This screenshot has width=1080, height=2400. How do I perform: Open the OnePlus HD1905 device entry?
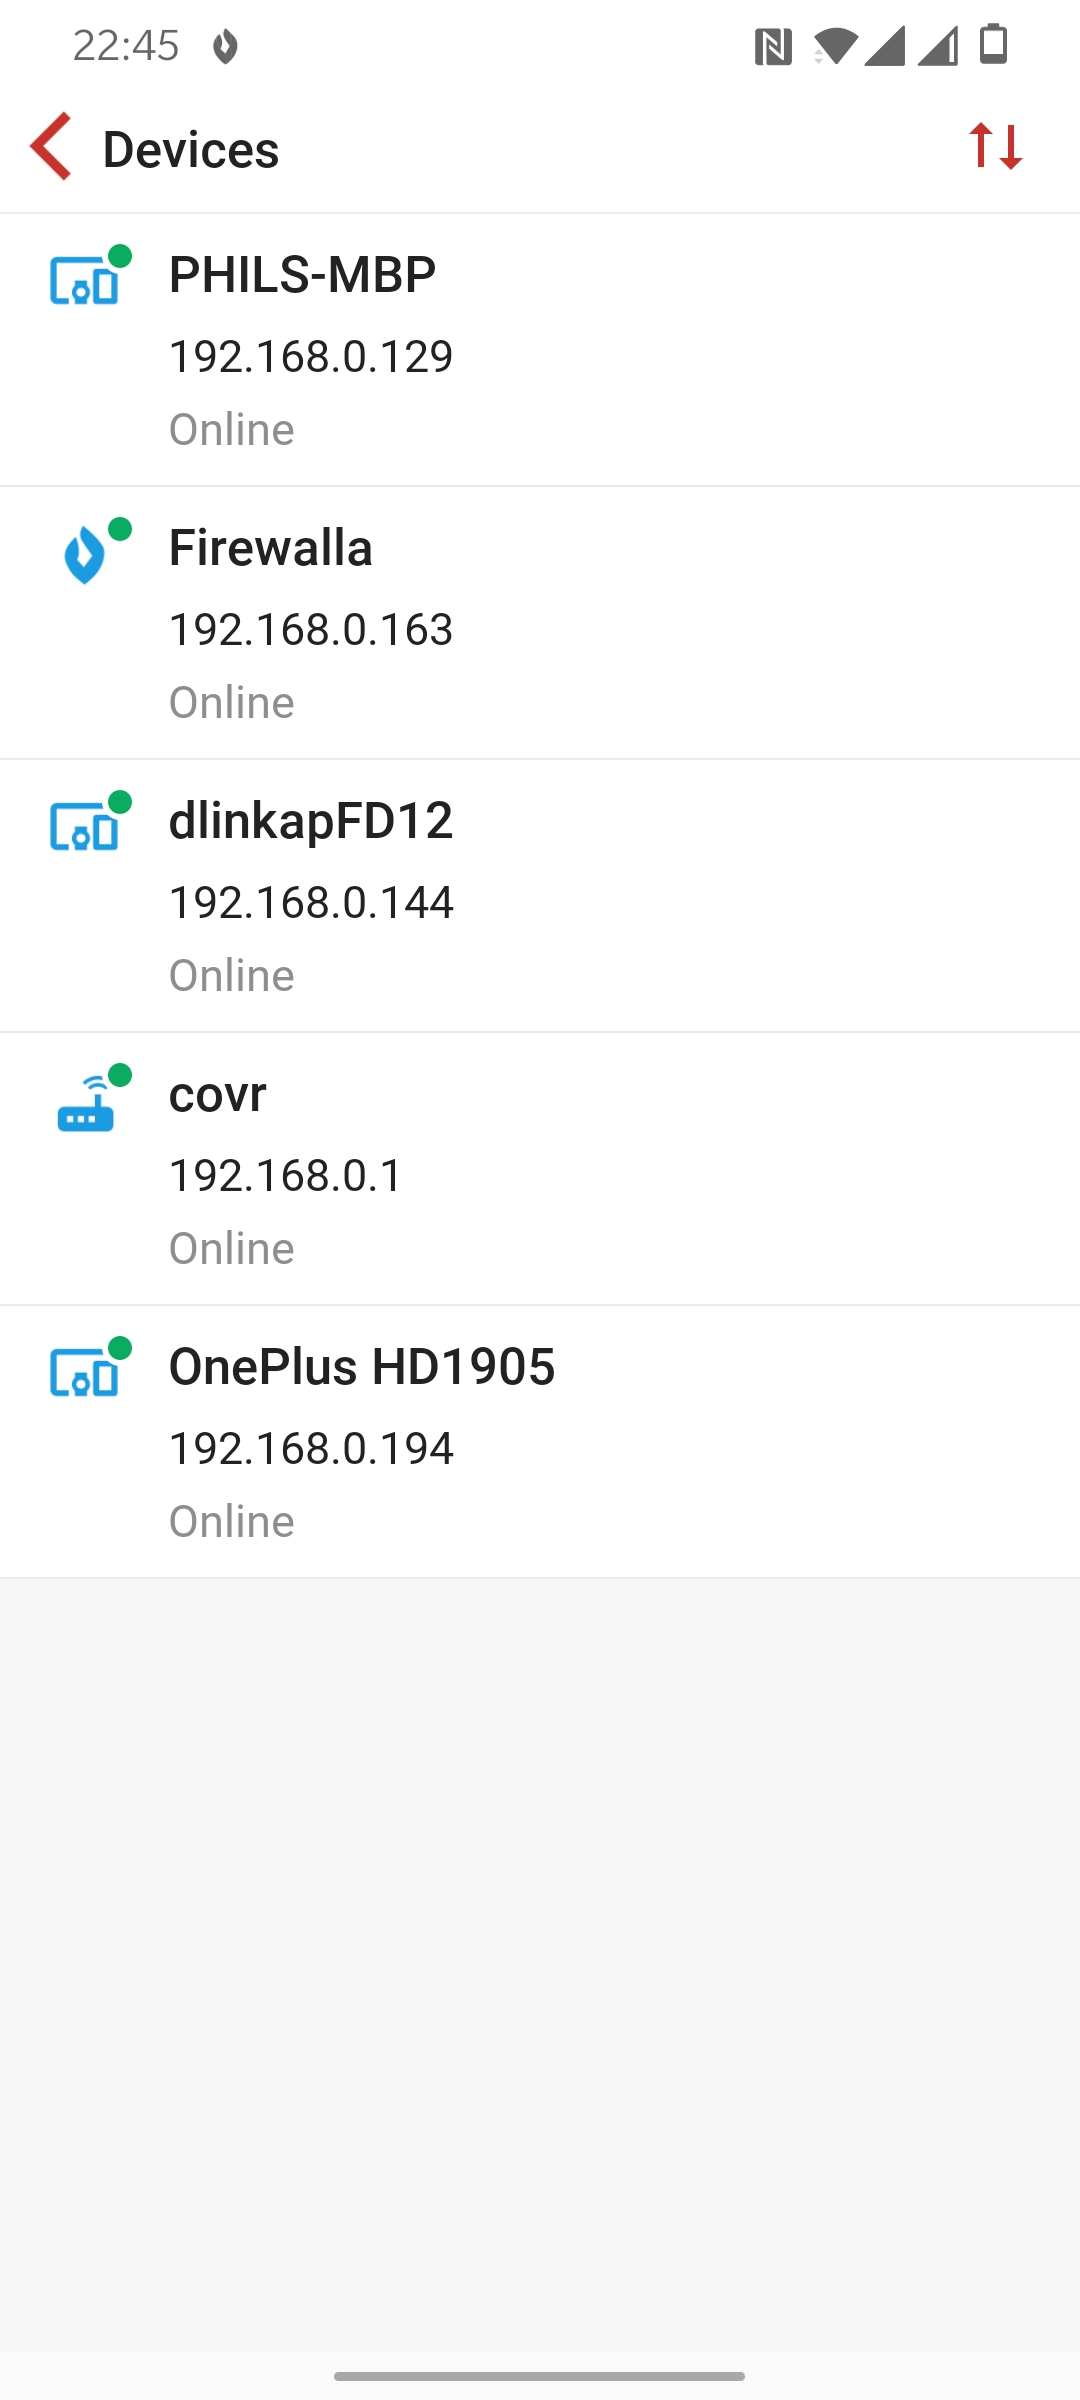click(x=540, y=1442)
